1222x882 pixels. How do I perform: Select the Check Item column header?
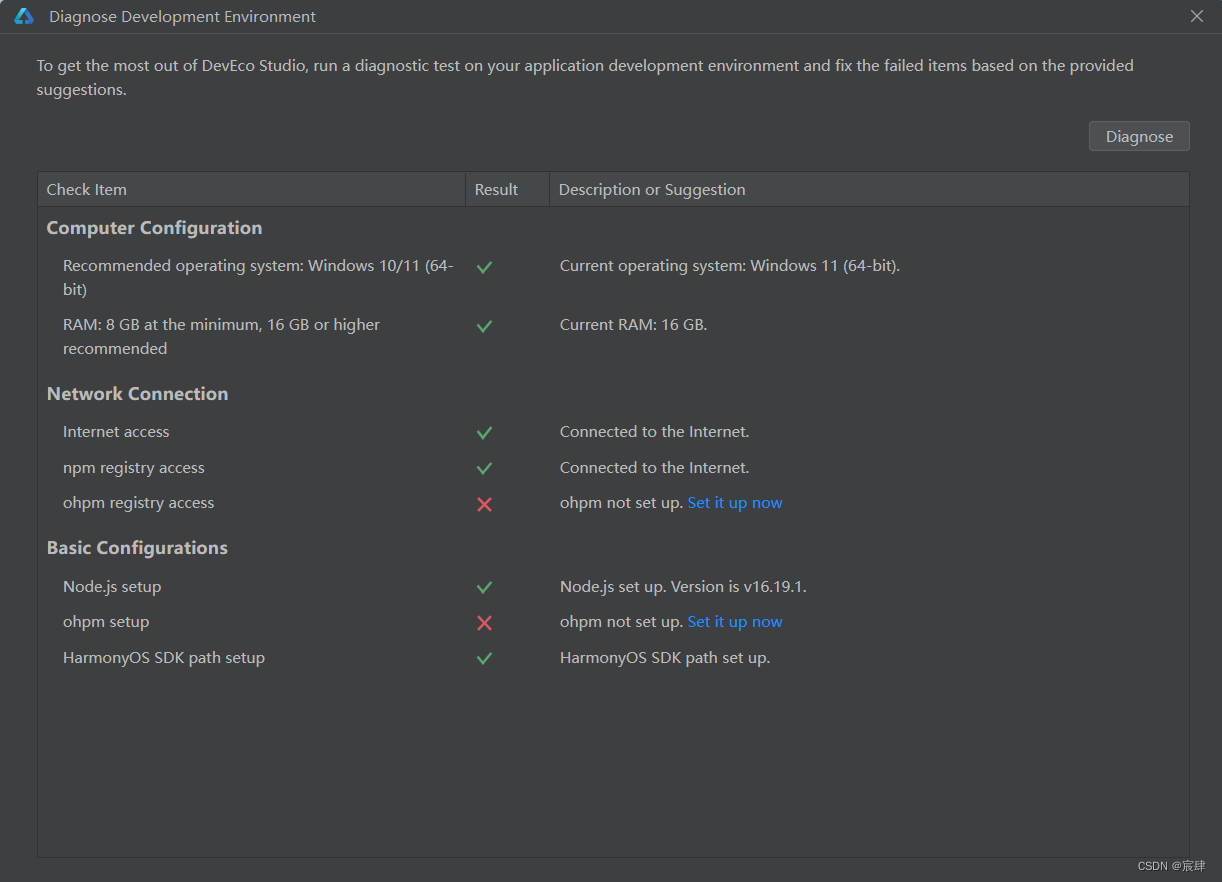tap(251, 189)
